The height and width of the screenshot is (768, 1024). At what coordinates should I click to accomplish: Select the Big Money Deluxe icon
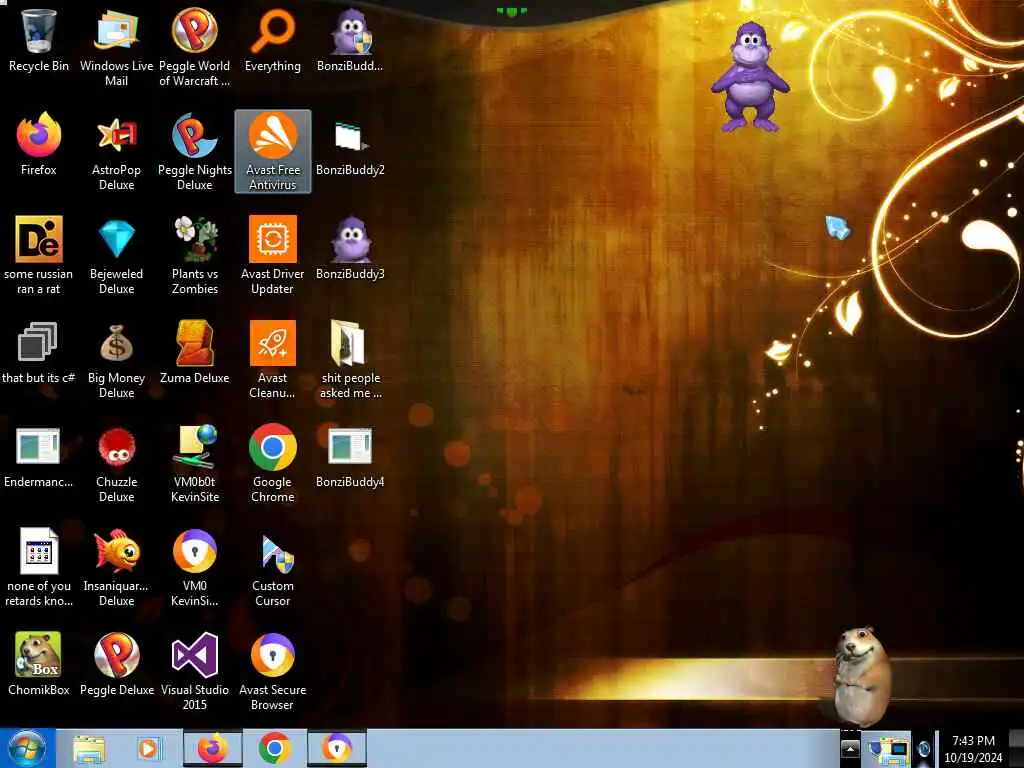tap(116, 360)
